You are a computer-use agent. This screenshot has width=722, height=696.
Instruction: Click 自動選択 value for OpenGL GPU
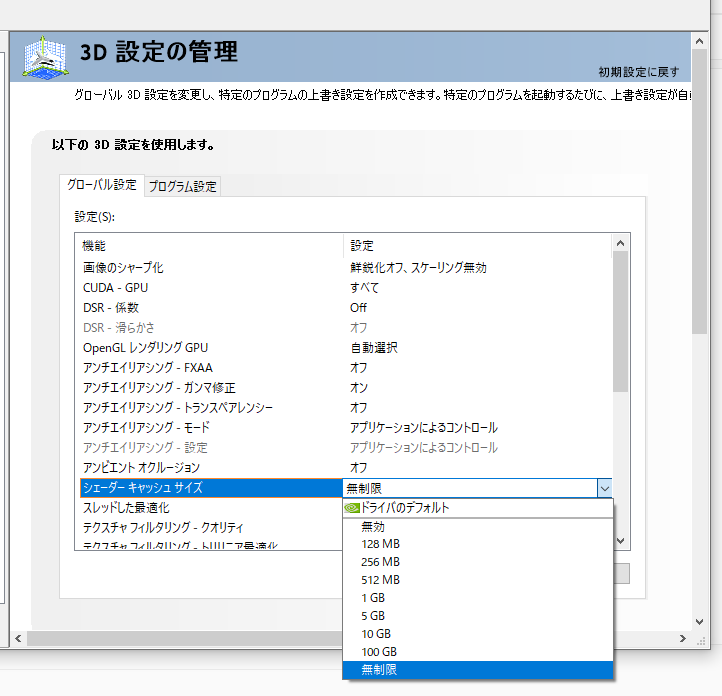click(x=373, y=348)
